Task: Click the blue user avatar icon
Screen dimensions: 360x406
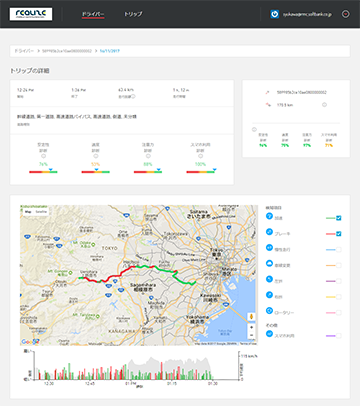Action: [x=274, y=14]
